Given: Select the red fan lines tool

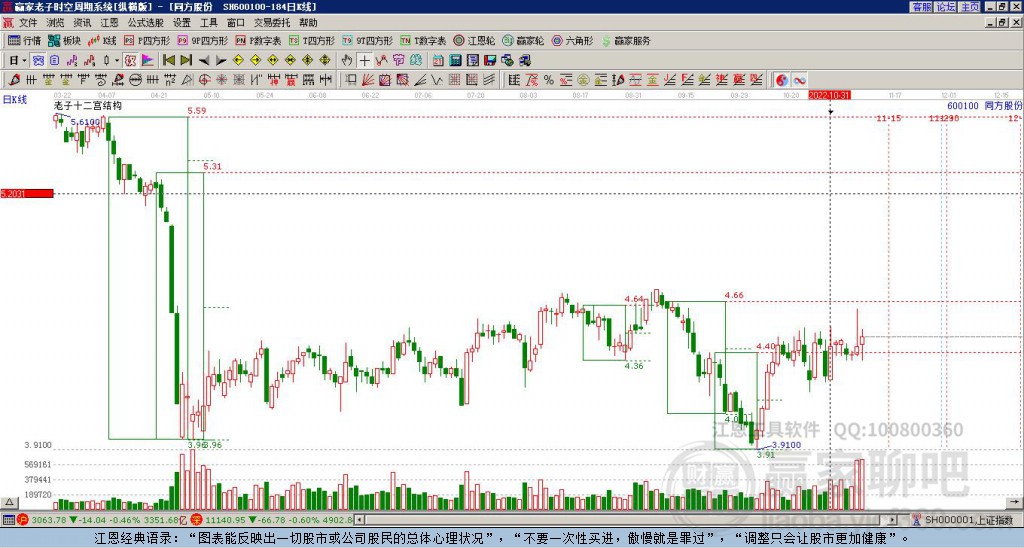Looking at the screenshot, I should tap(368, 80).
